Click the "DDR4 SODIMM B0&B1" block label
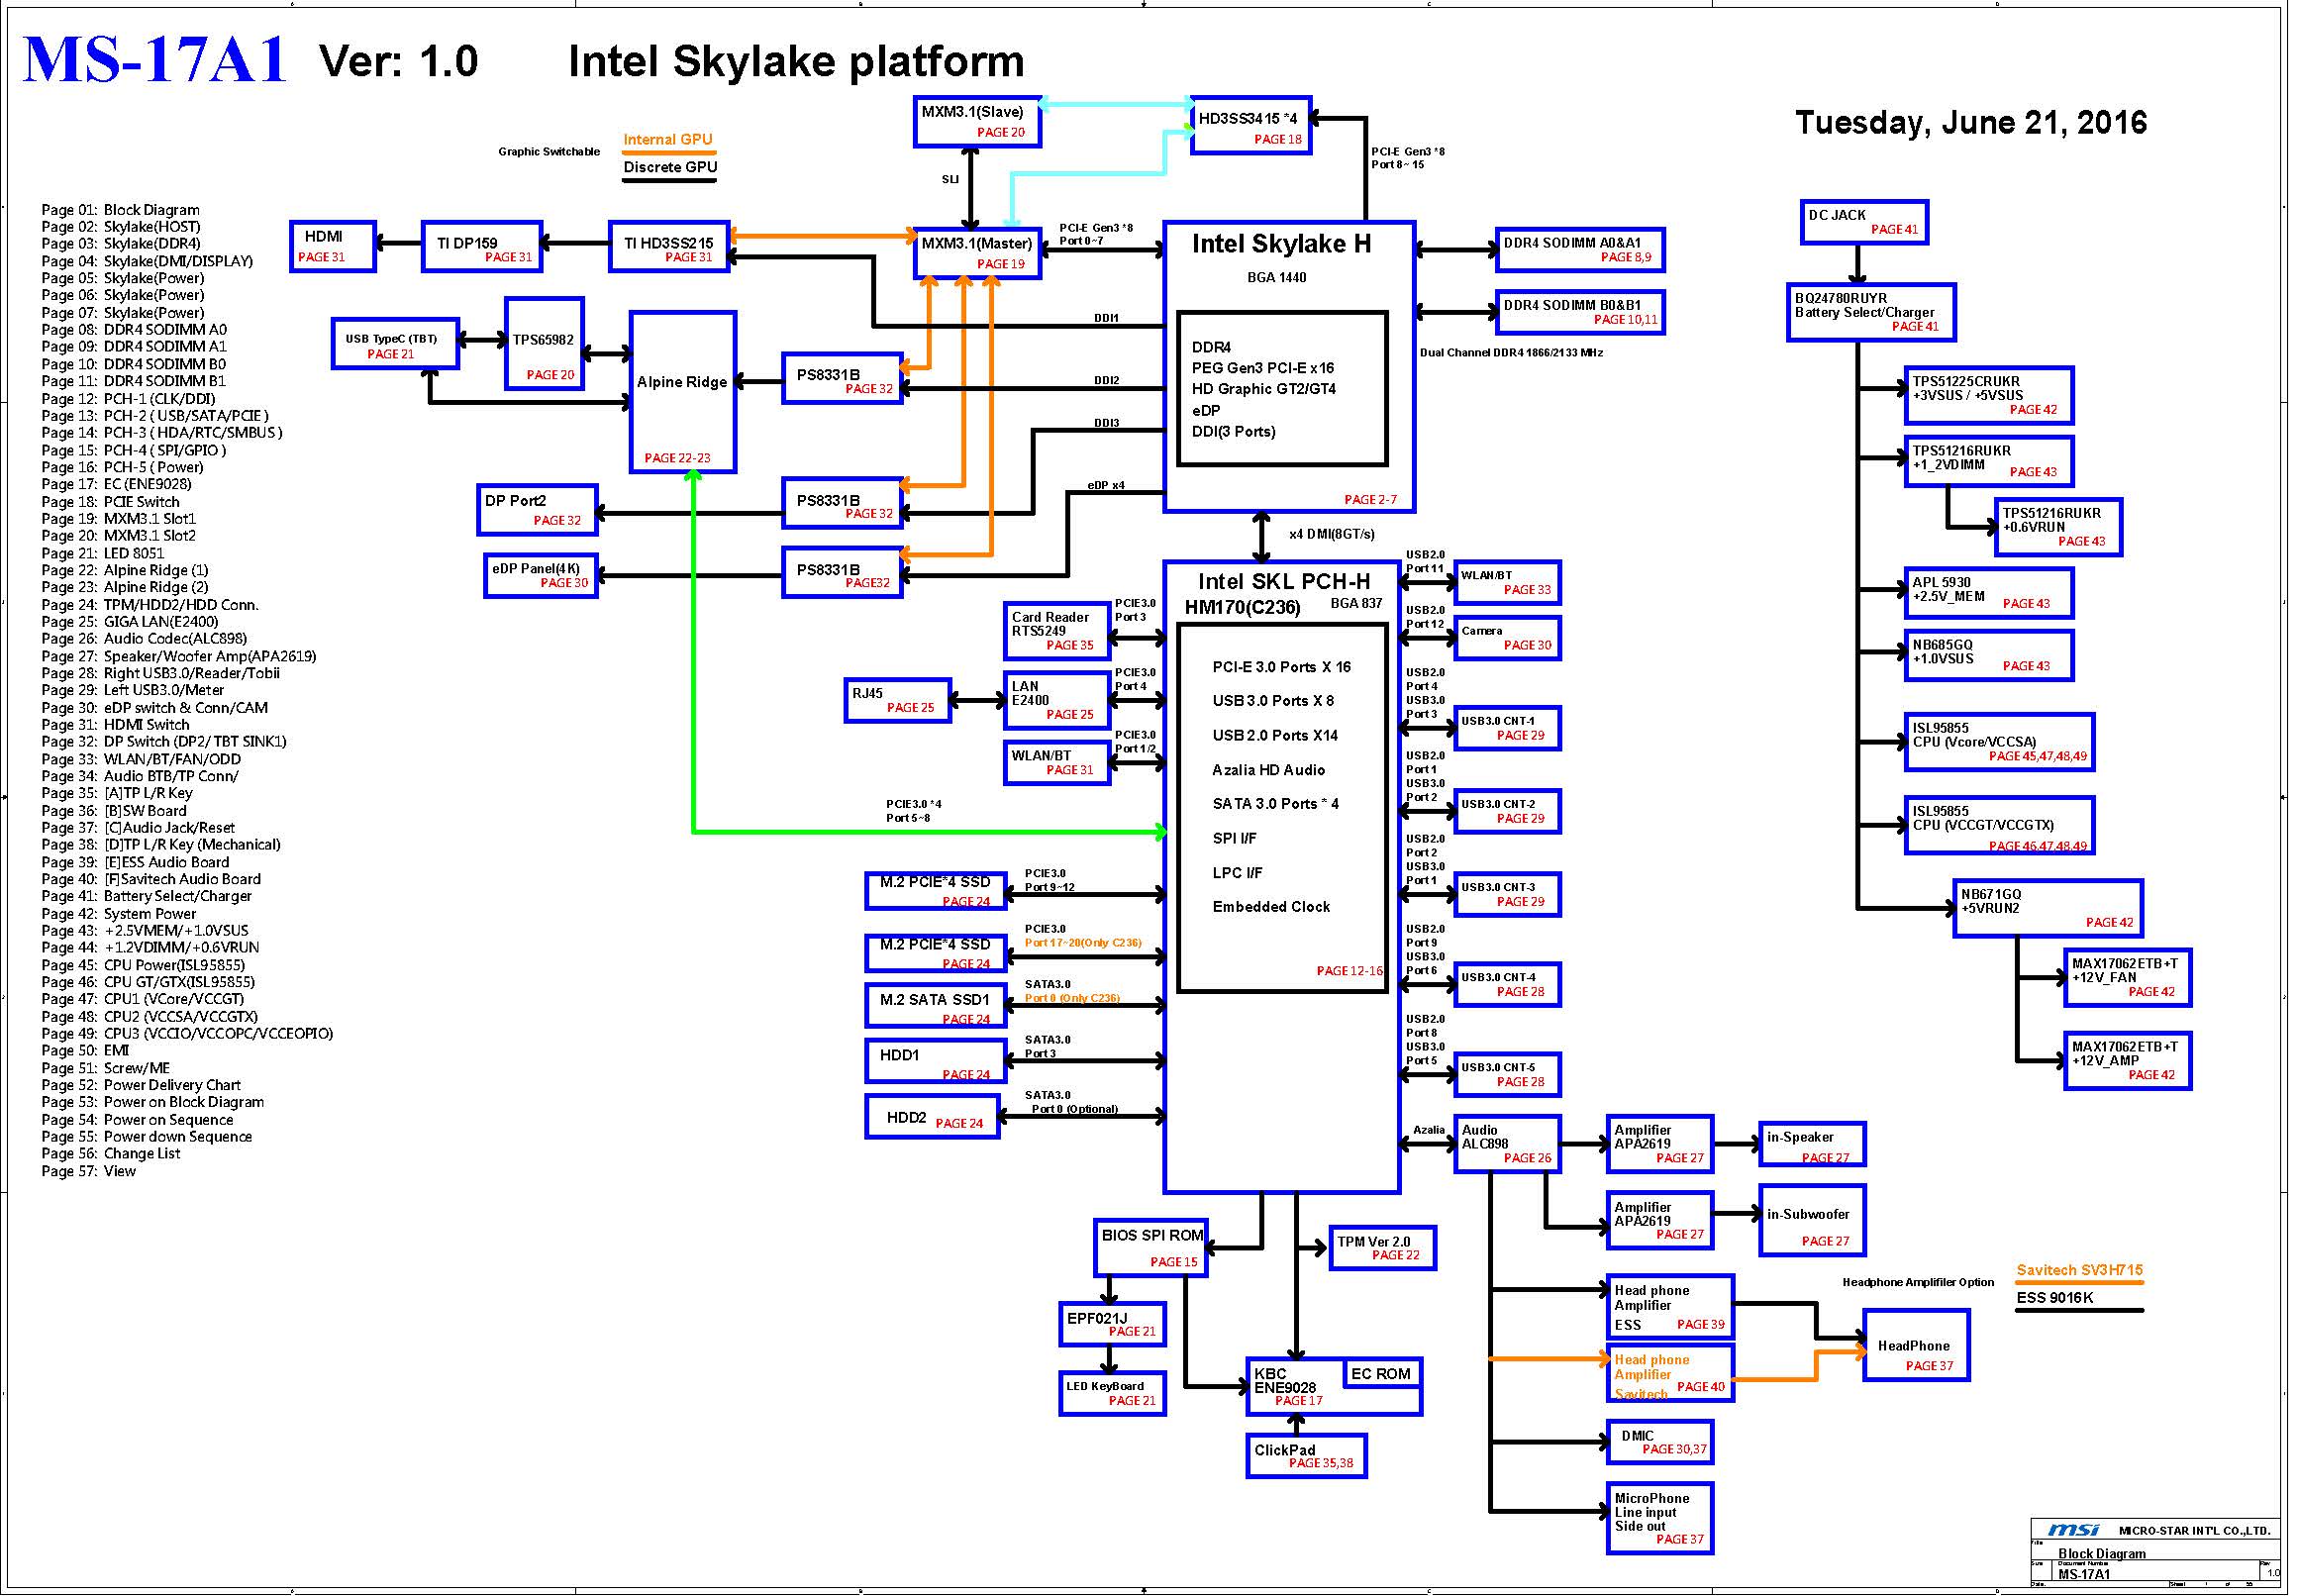 pyautogui.click(x=1572, y=305)
